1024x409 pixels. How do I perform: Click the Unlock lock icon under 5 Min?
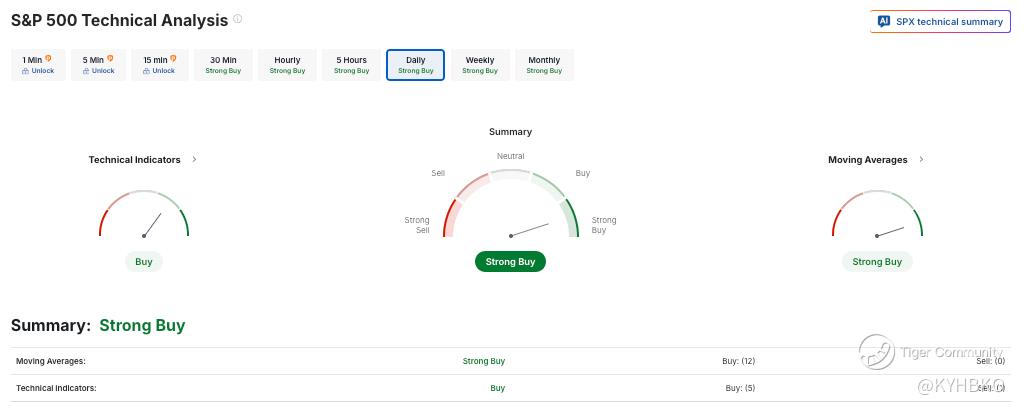[86, 71]
